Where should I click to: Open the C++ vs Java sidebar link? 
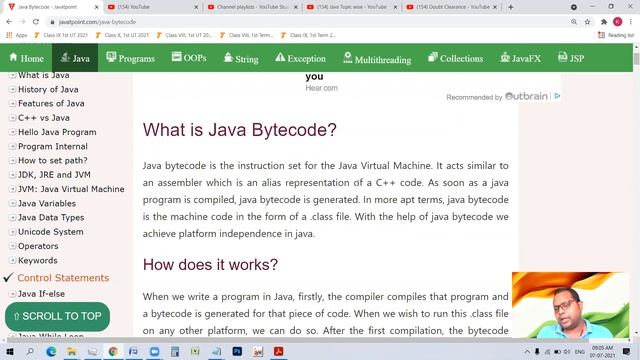[44, 118]
